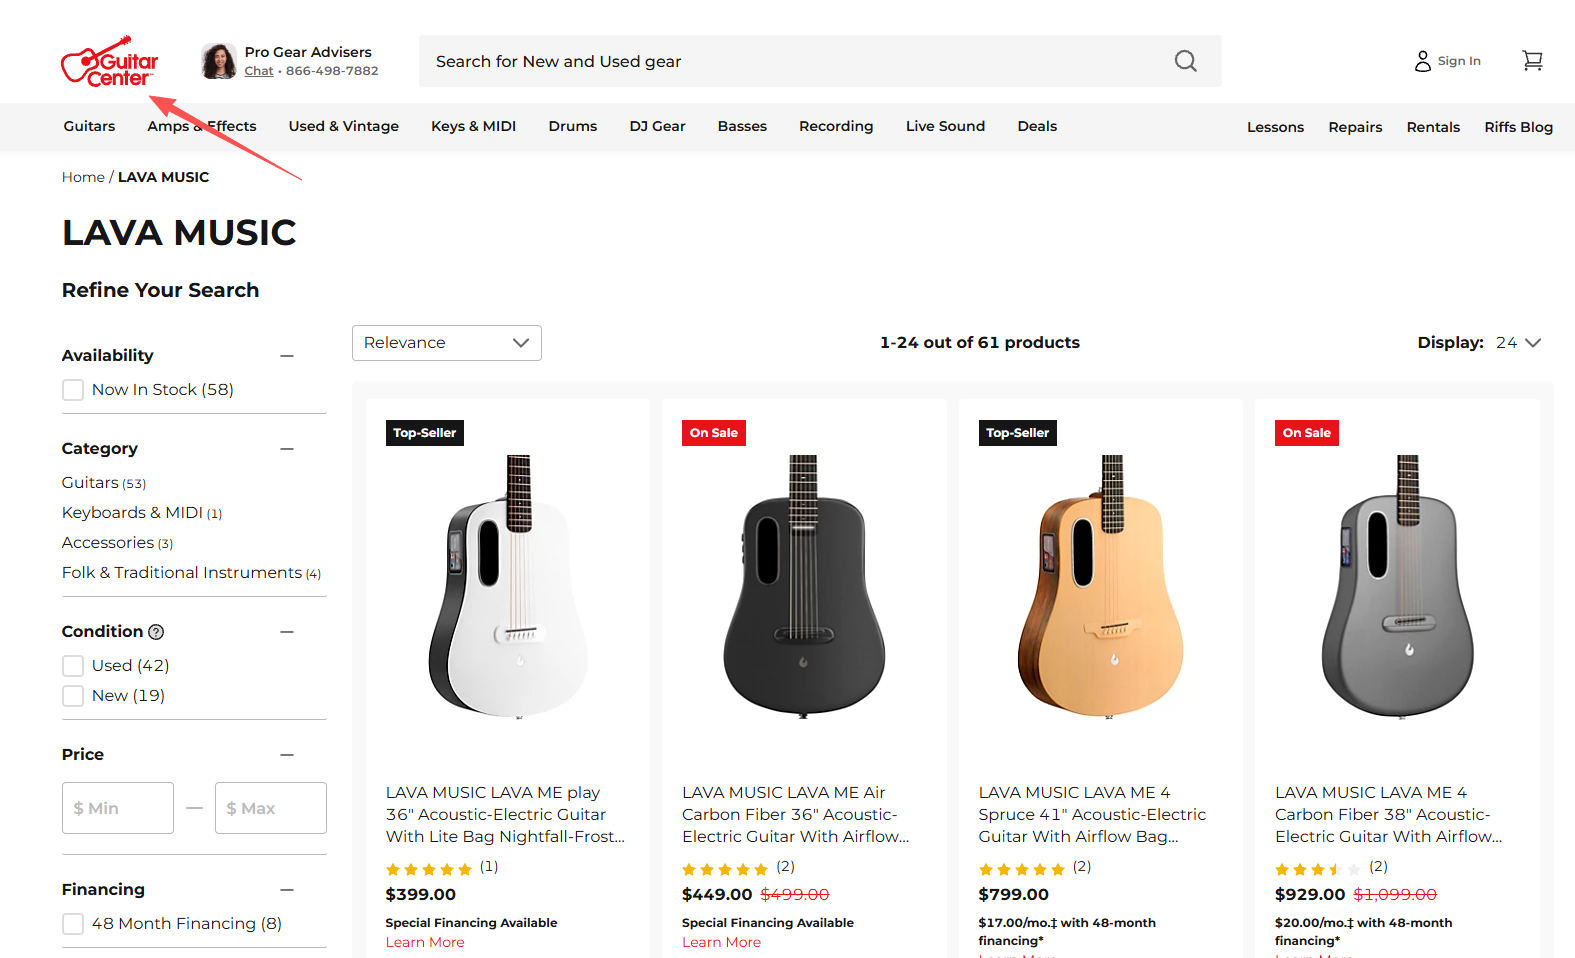Click the Condition help question mark icon
This screenshot has height=958, width=1575.
156,632
